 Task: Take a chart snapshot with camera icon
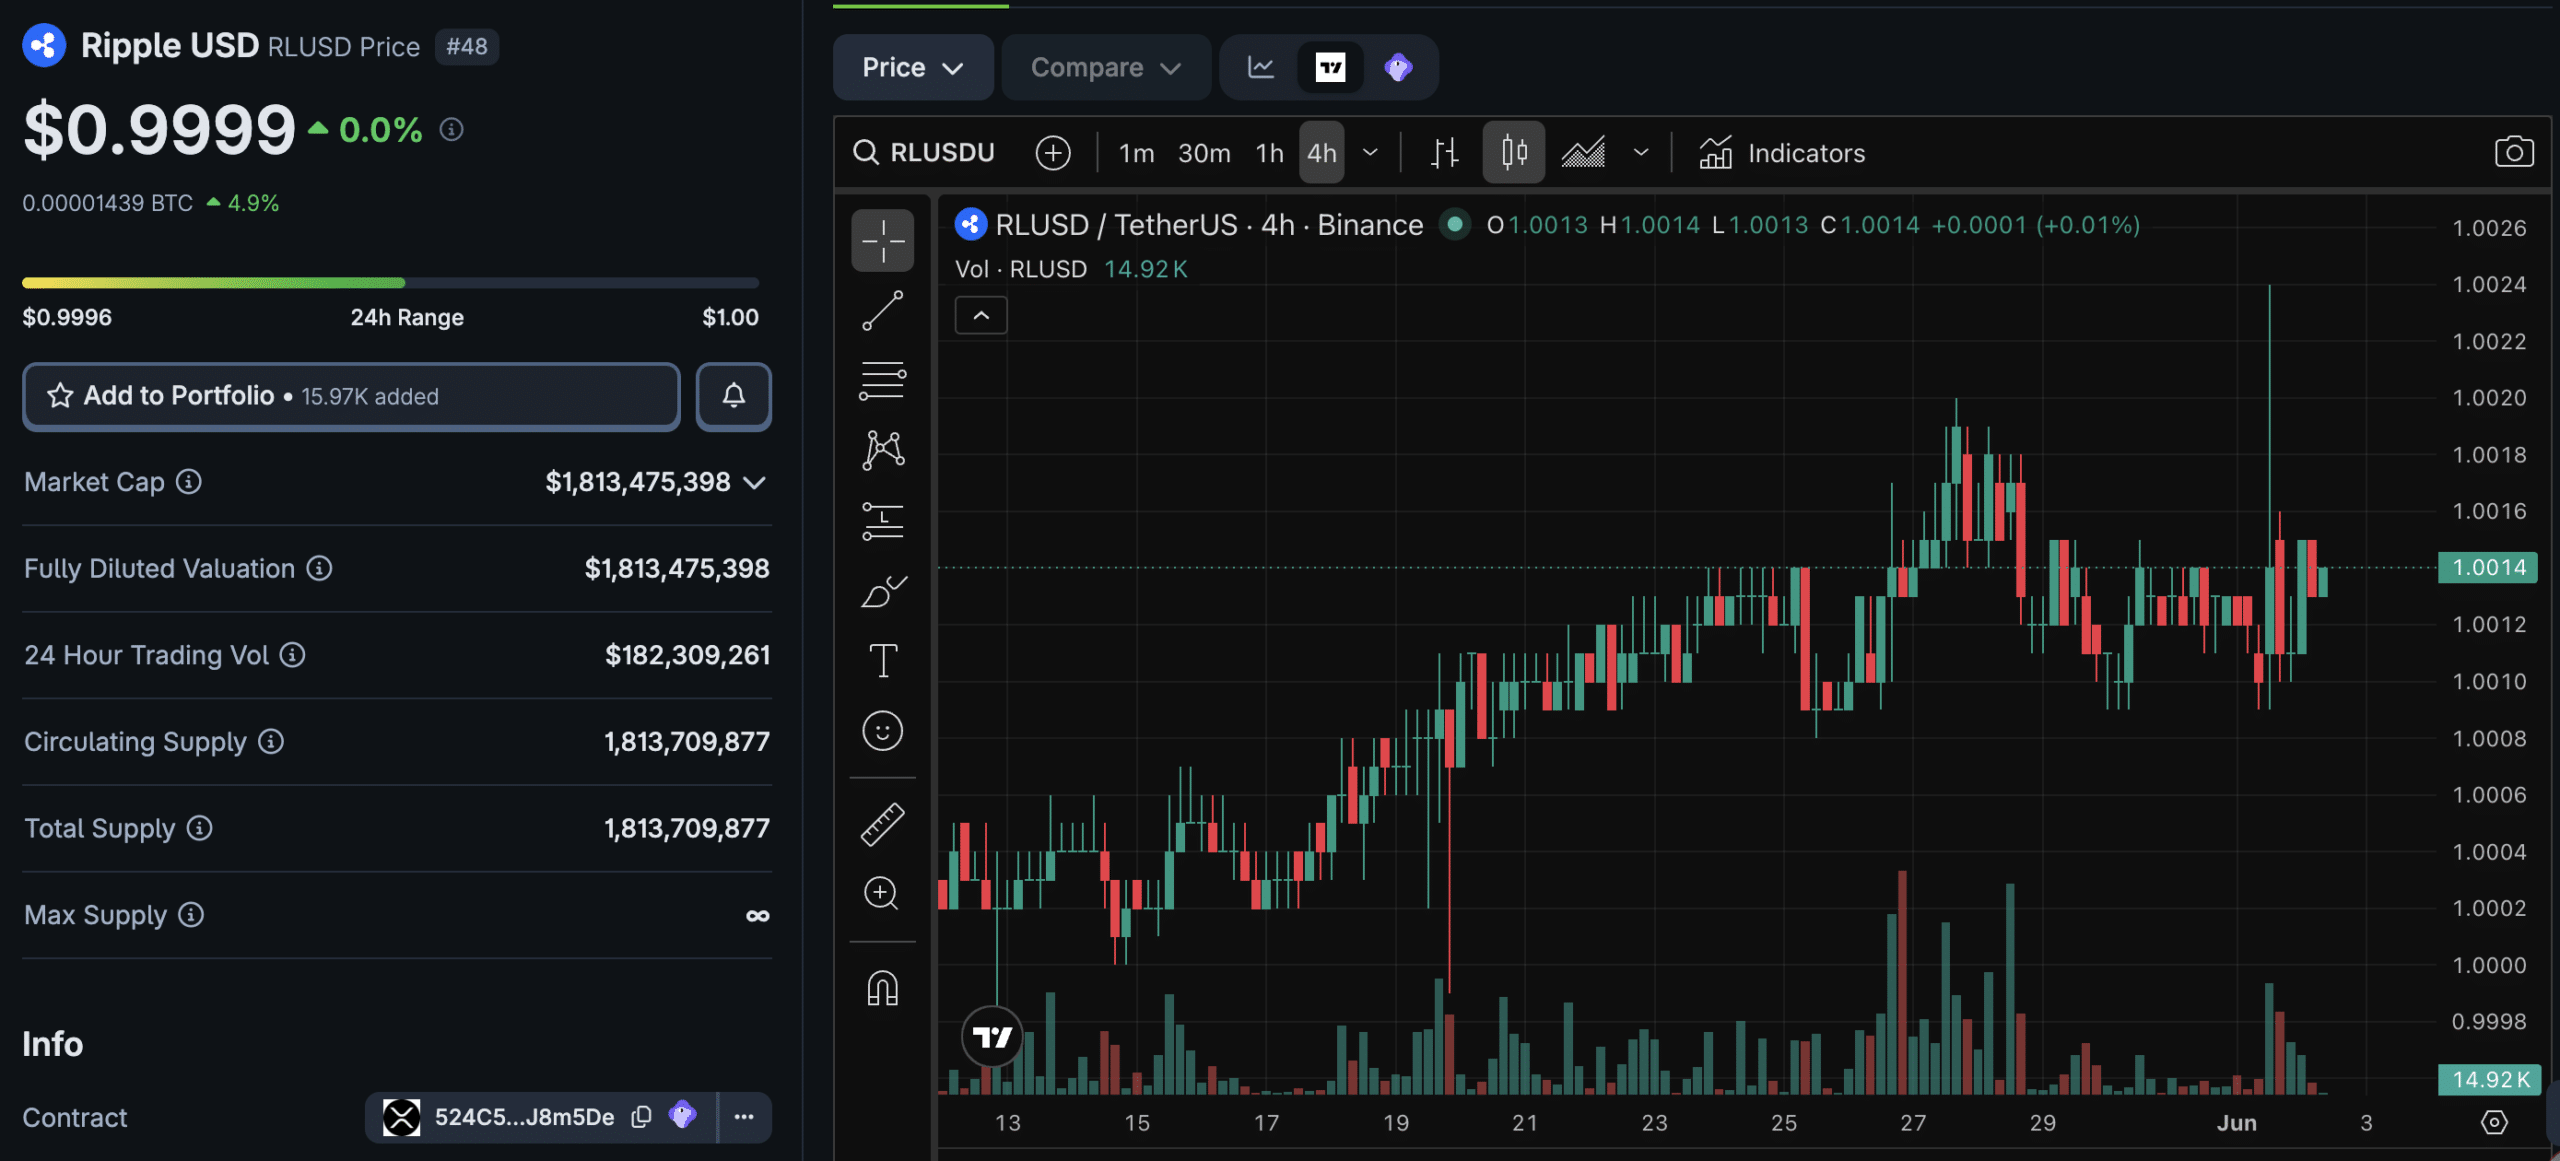(2513, 152)
